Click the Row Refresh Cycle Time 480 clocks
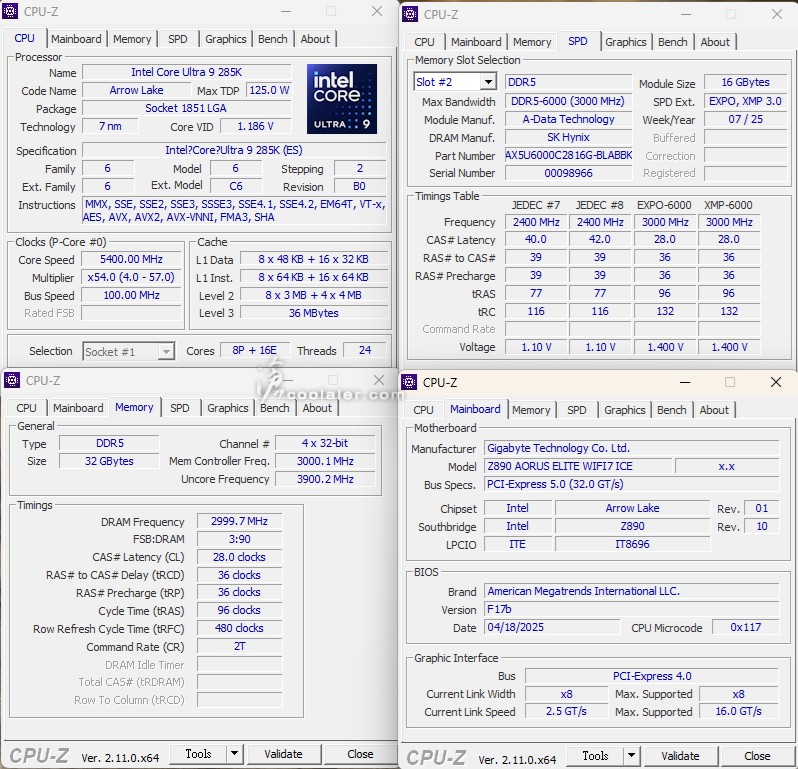Screen dimensions: 798x769 pyautogui.click(x=239, y=628)
